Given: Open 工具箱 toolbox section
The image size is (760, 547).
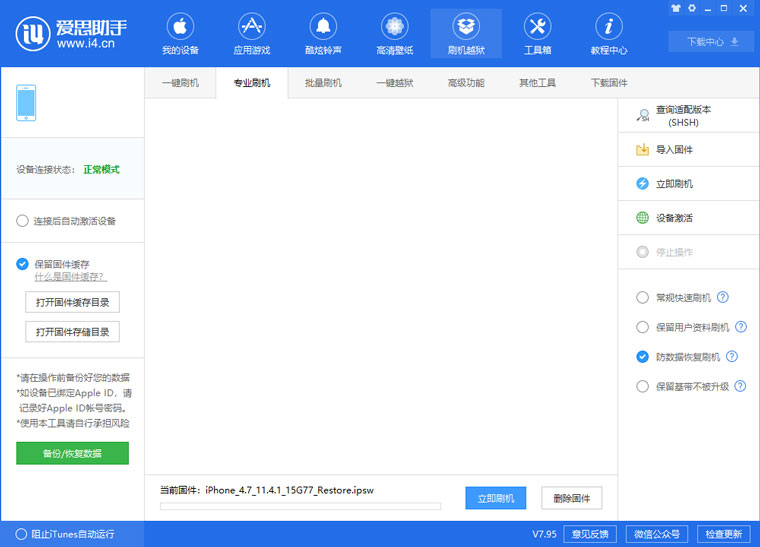Looking at the screenshot, I should tap(538, 34).
